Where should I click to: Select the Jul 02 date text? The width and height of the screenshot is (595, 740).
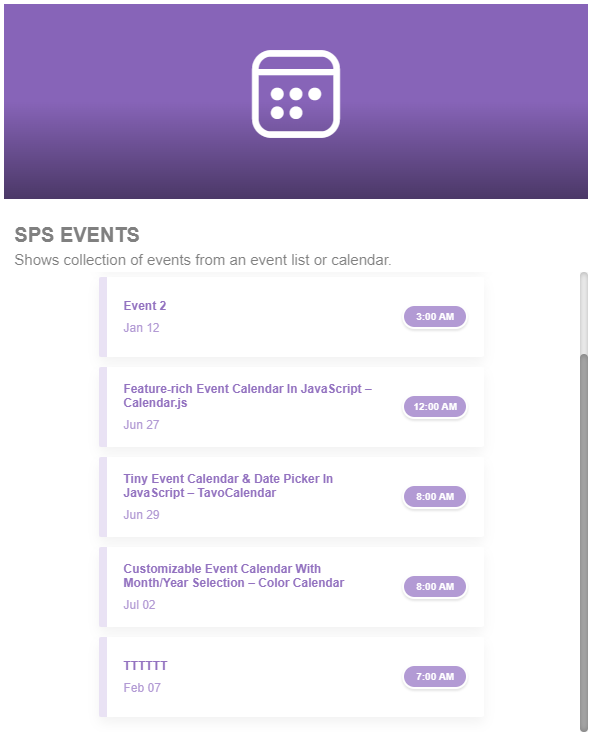point(139,605)
